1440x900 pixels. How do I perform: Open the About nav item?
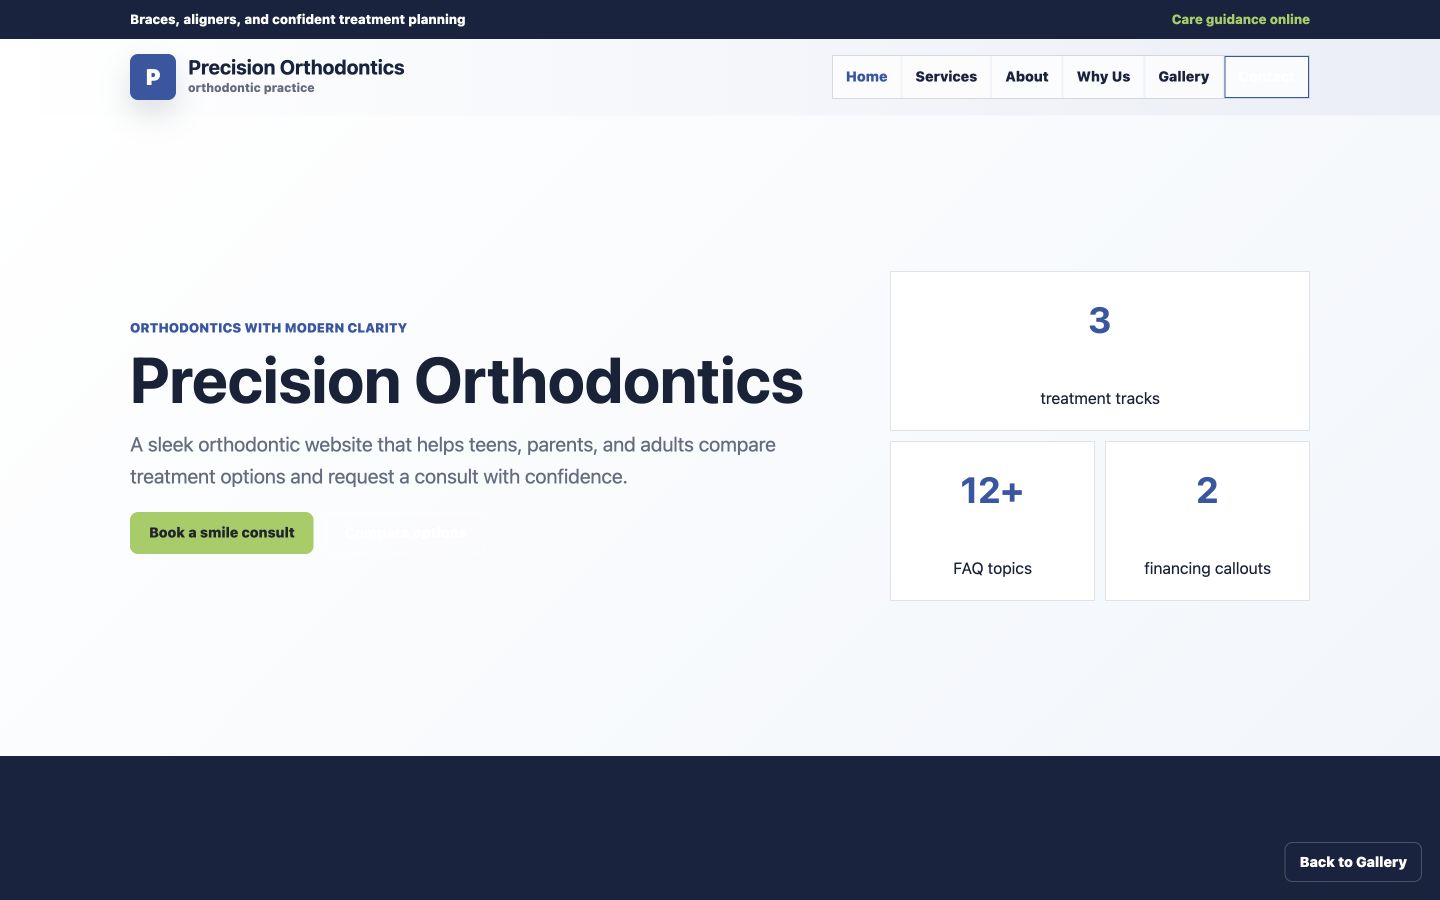pyautogui.click(x=1027, y=77)
